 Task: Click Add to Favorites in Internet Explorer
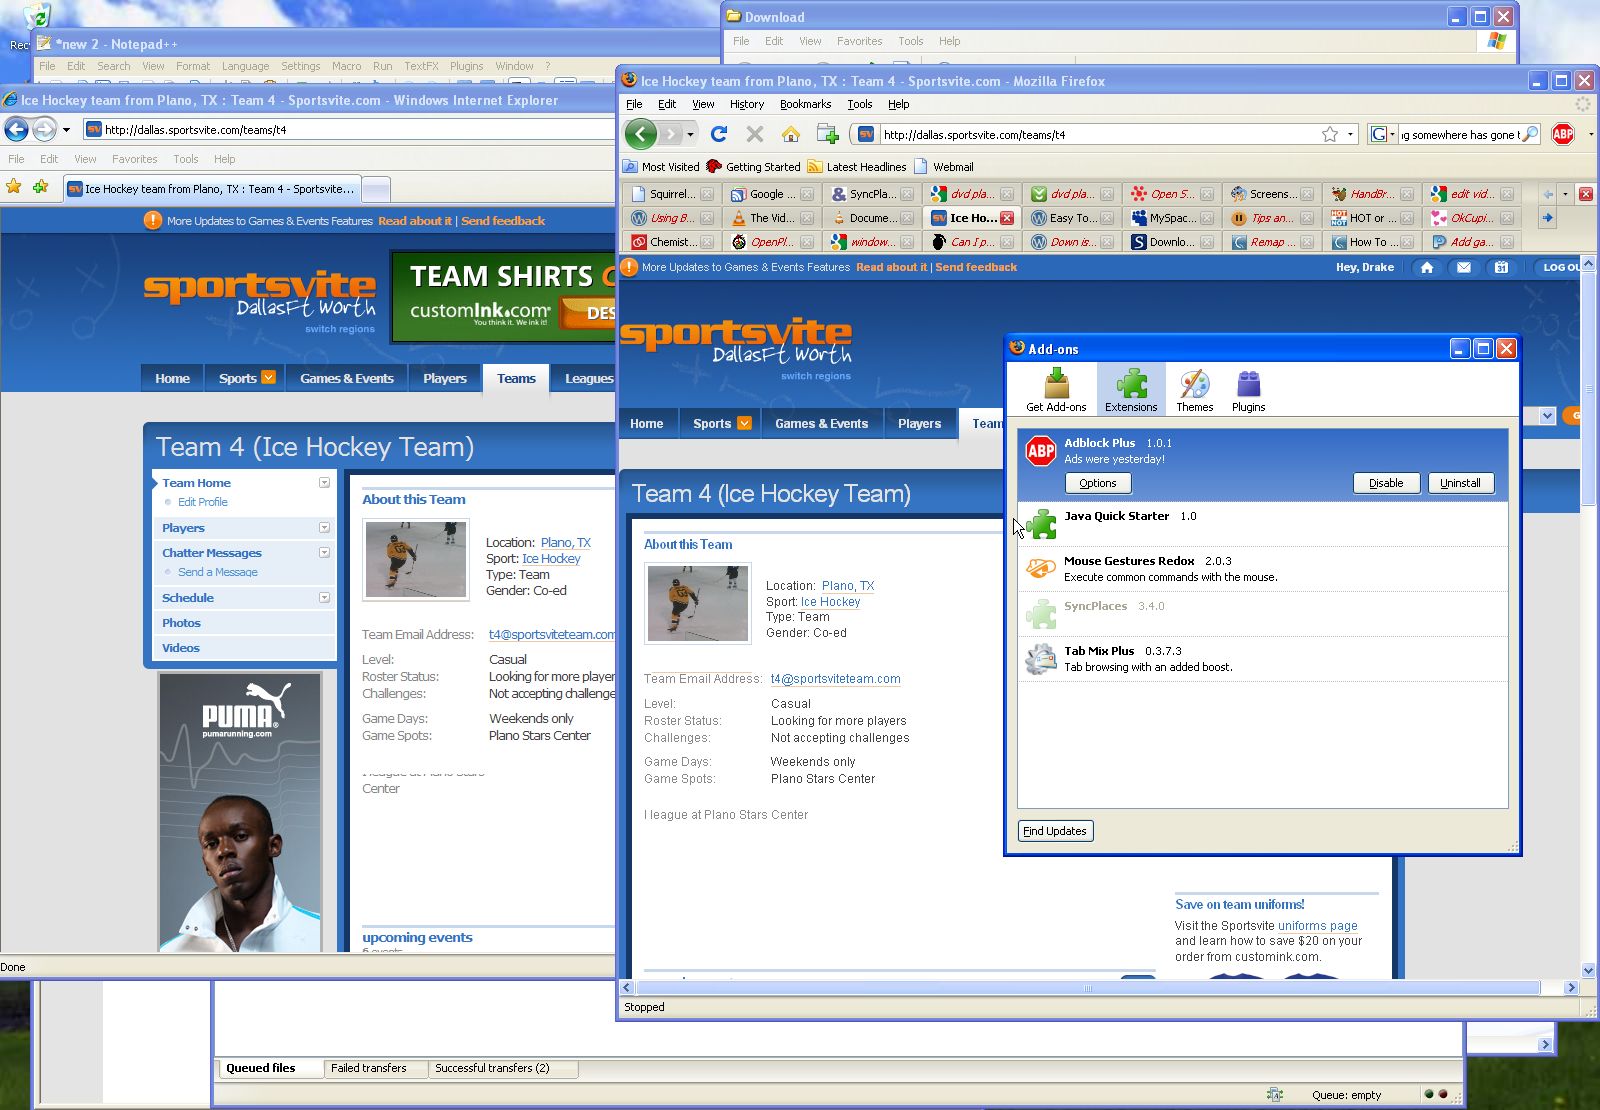point(40,187)
